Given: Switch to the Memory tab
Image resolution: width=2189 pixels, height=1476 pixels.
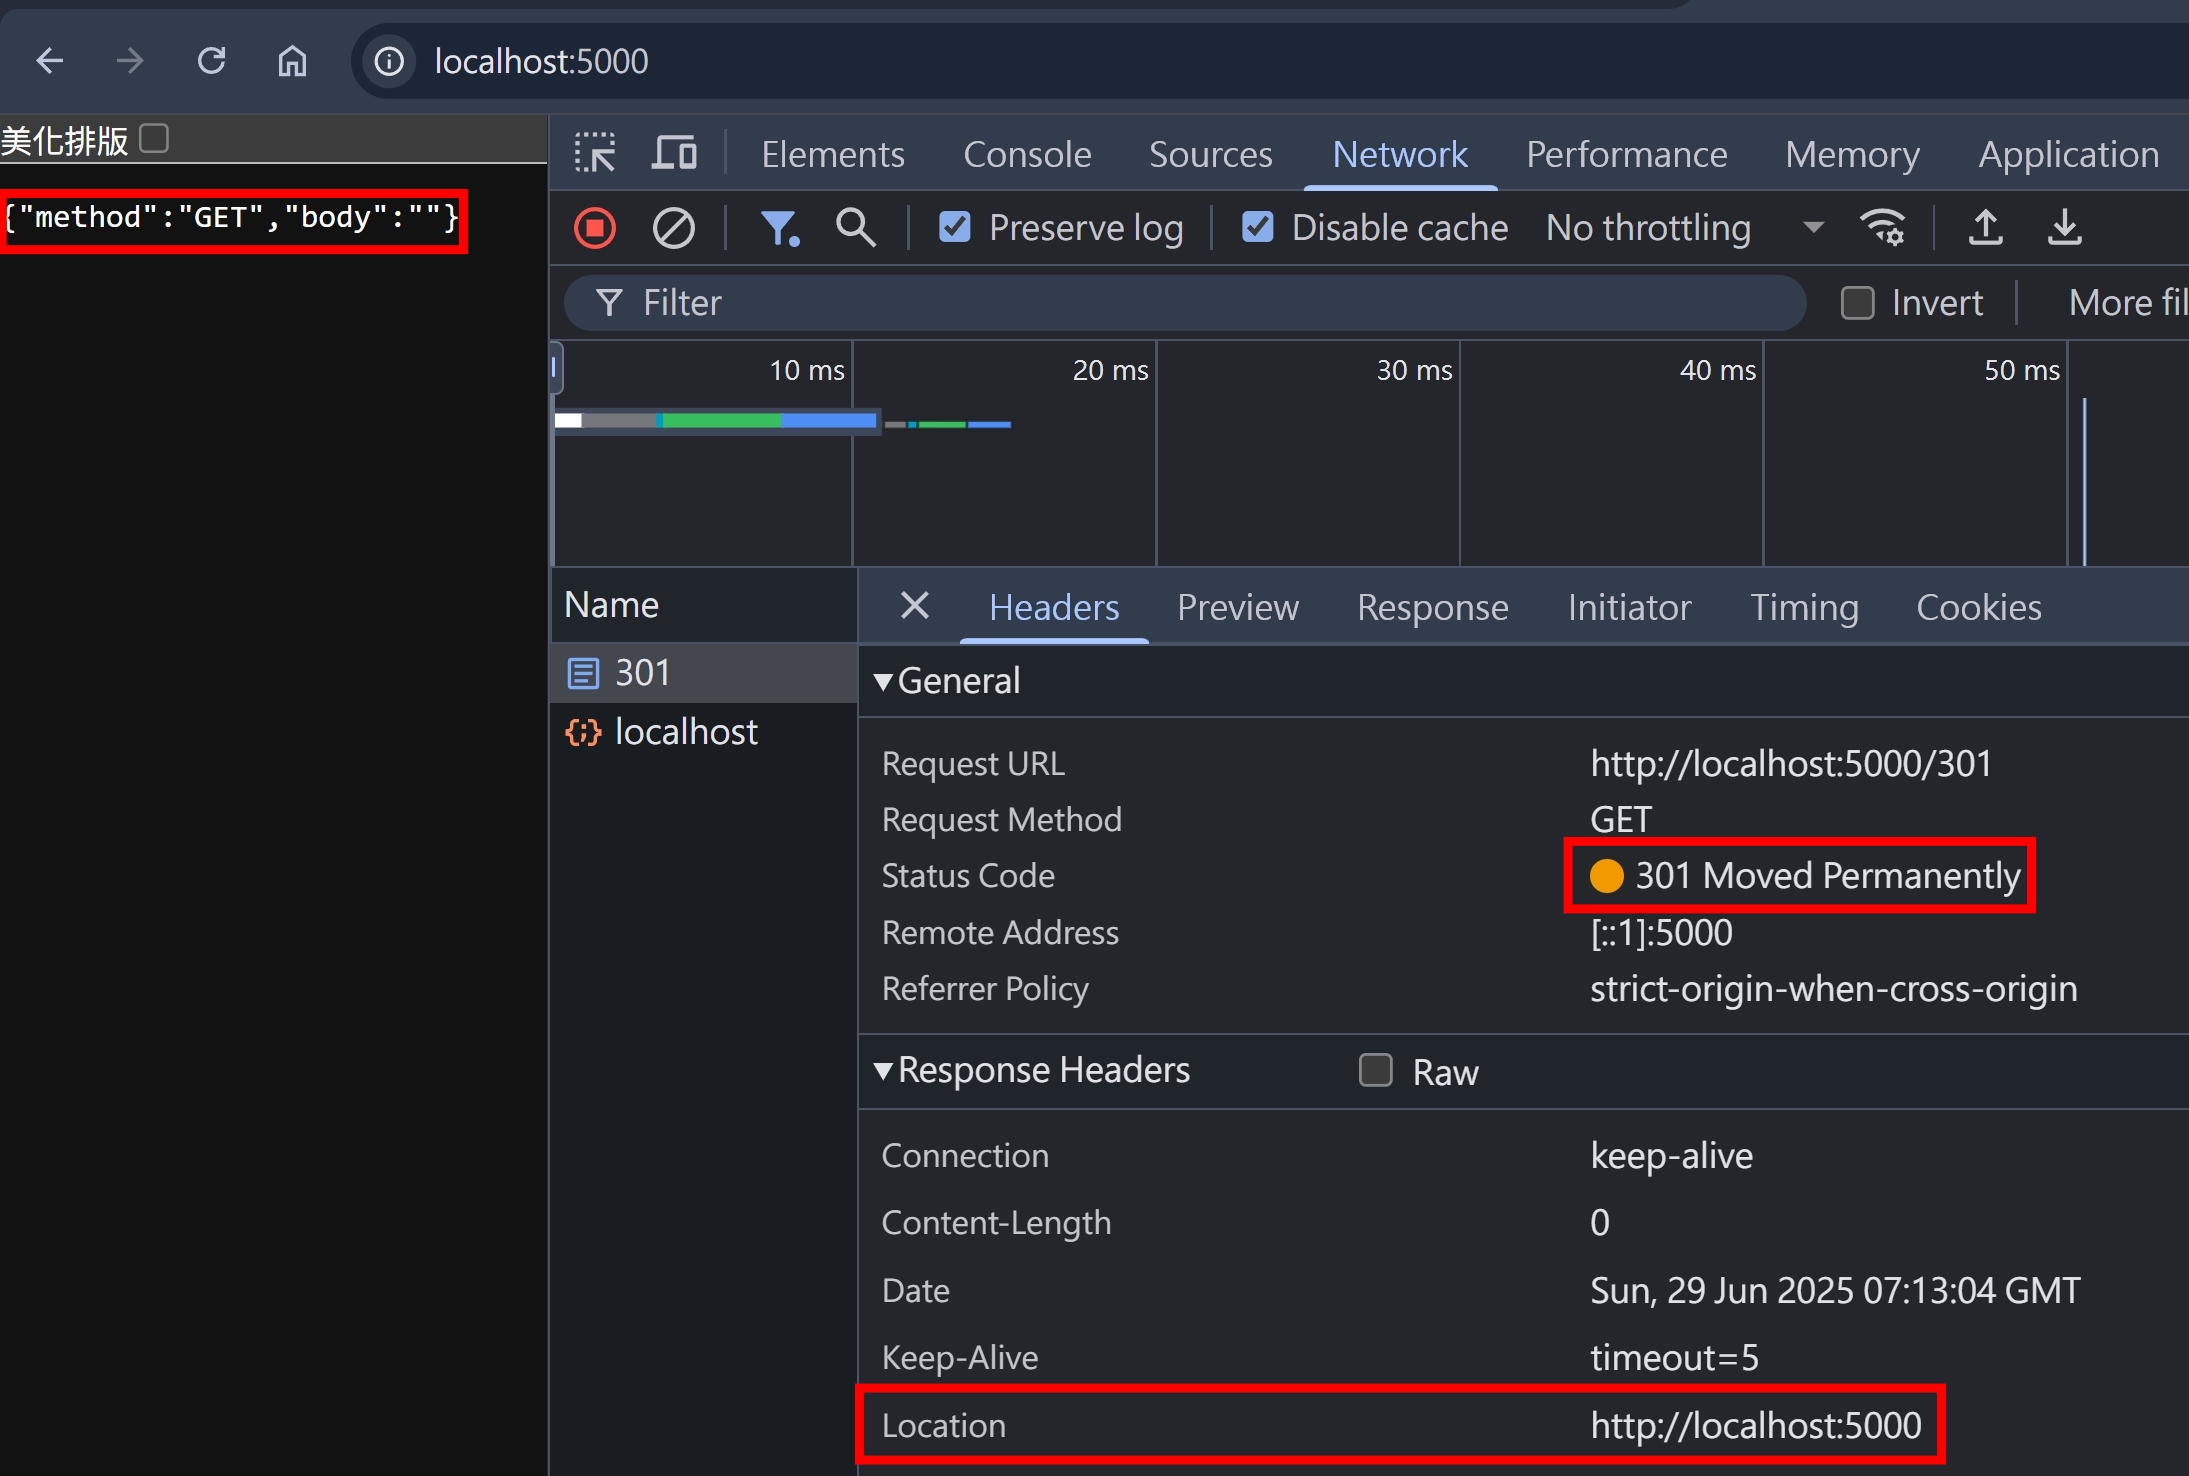Looking at the screenshot, I should point(1853,154).
